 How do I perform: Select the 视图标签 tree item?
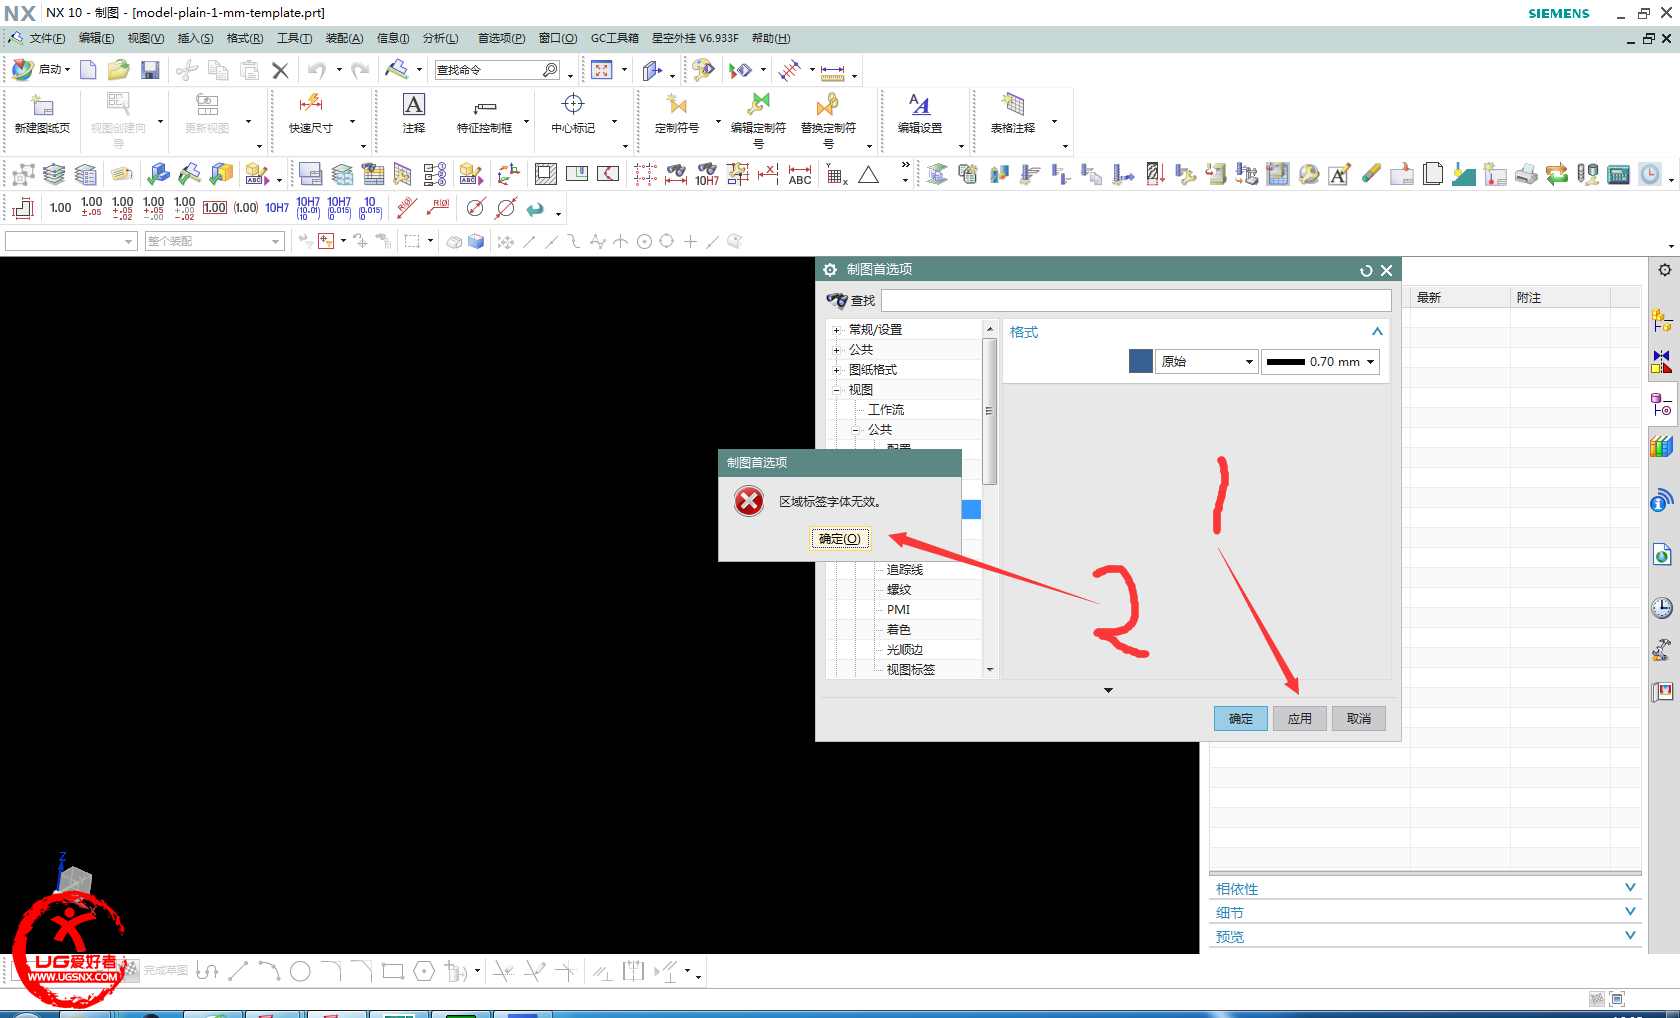911,670
